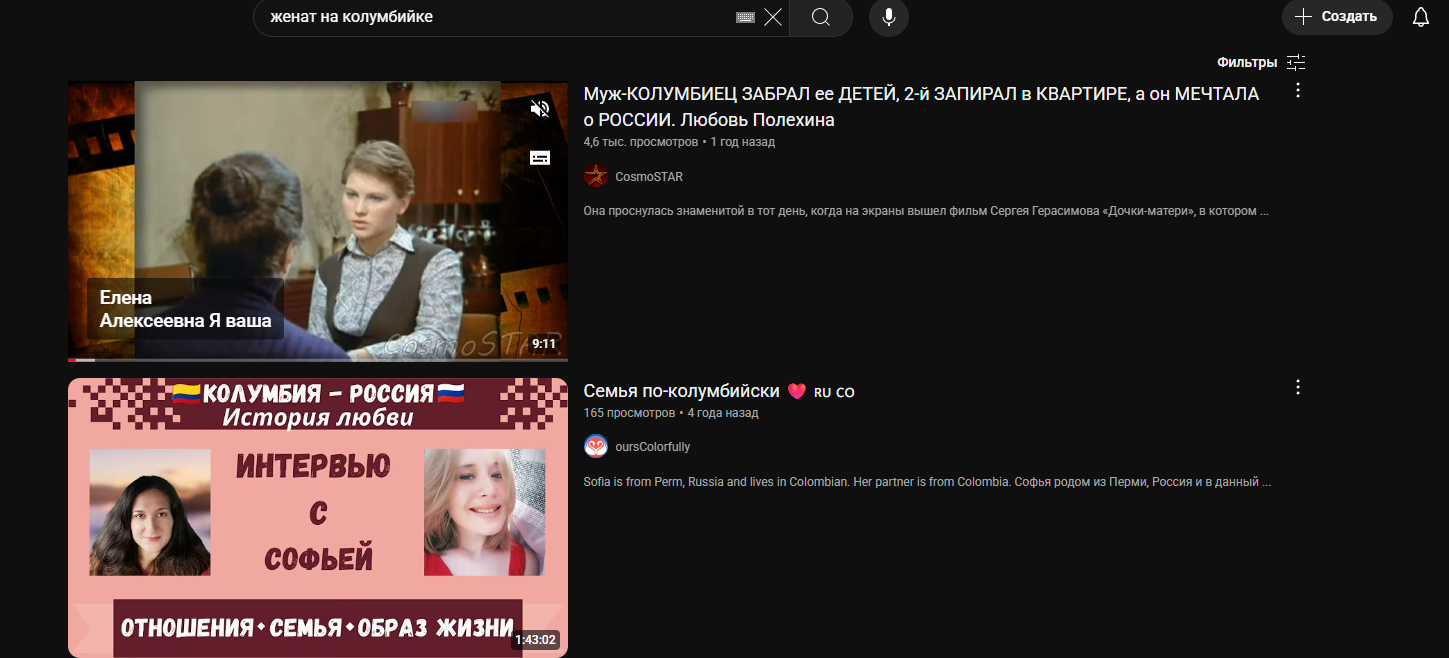Click the Елена Алексеевна Я ваша caption

click(185, 309)
